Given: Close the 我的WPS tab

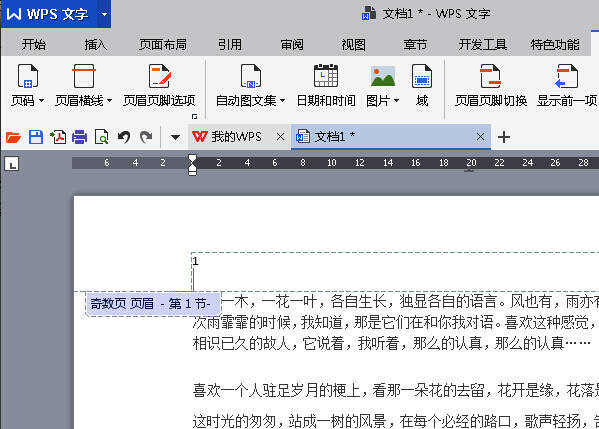Looking at the screenshot, I should click(280, 136).
